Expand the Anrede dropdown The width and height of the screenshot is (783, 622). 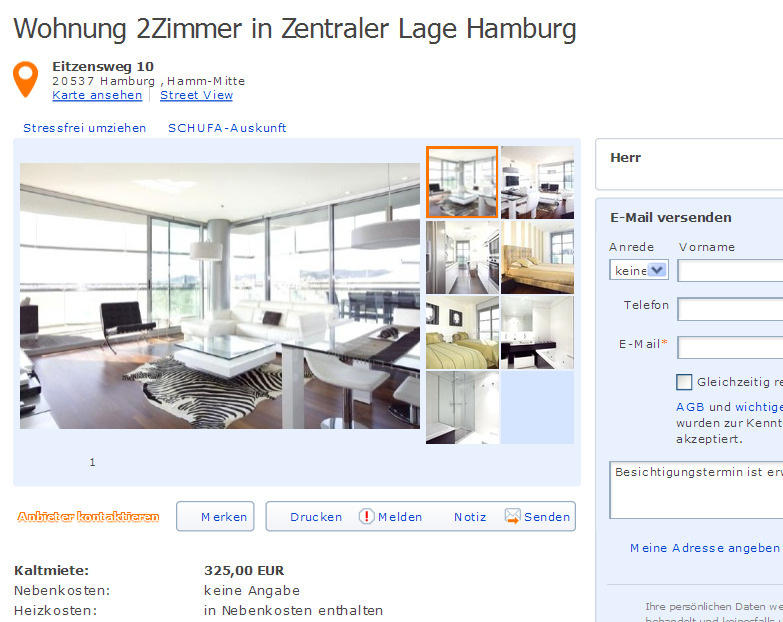639,270
